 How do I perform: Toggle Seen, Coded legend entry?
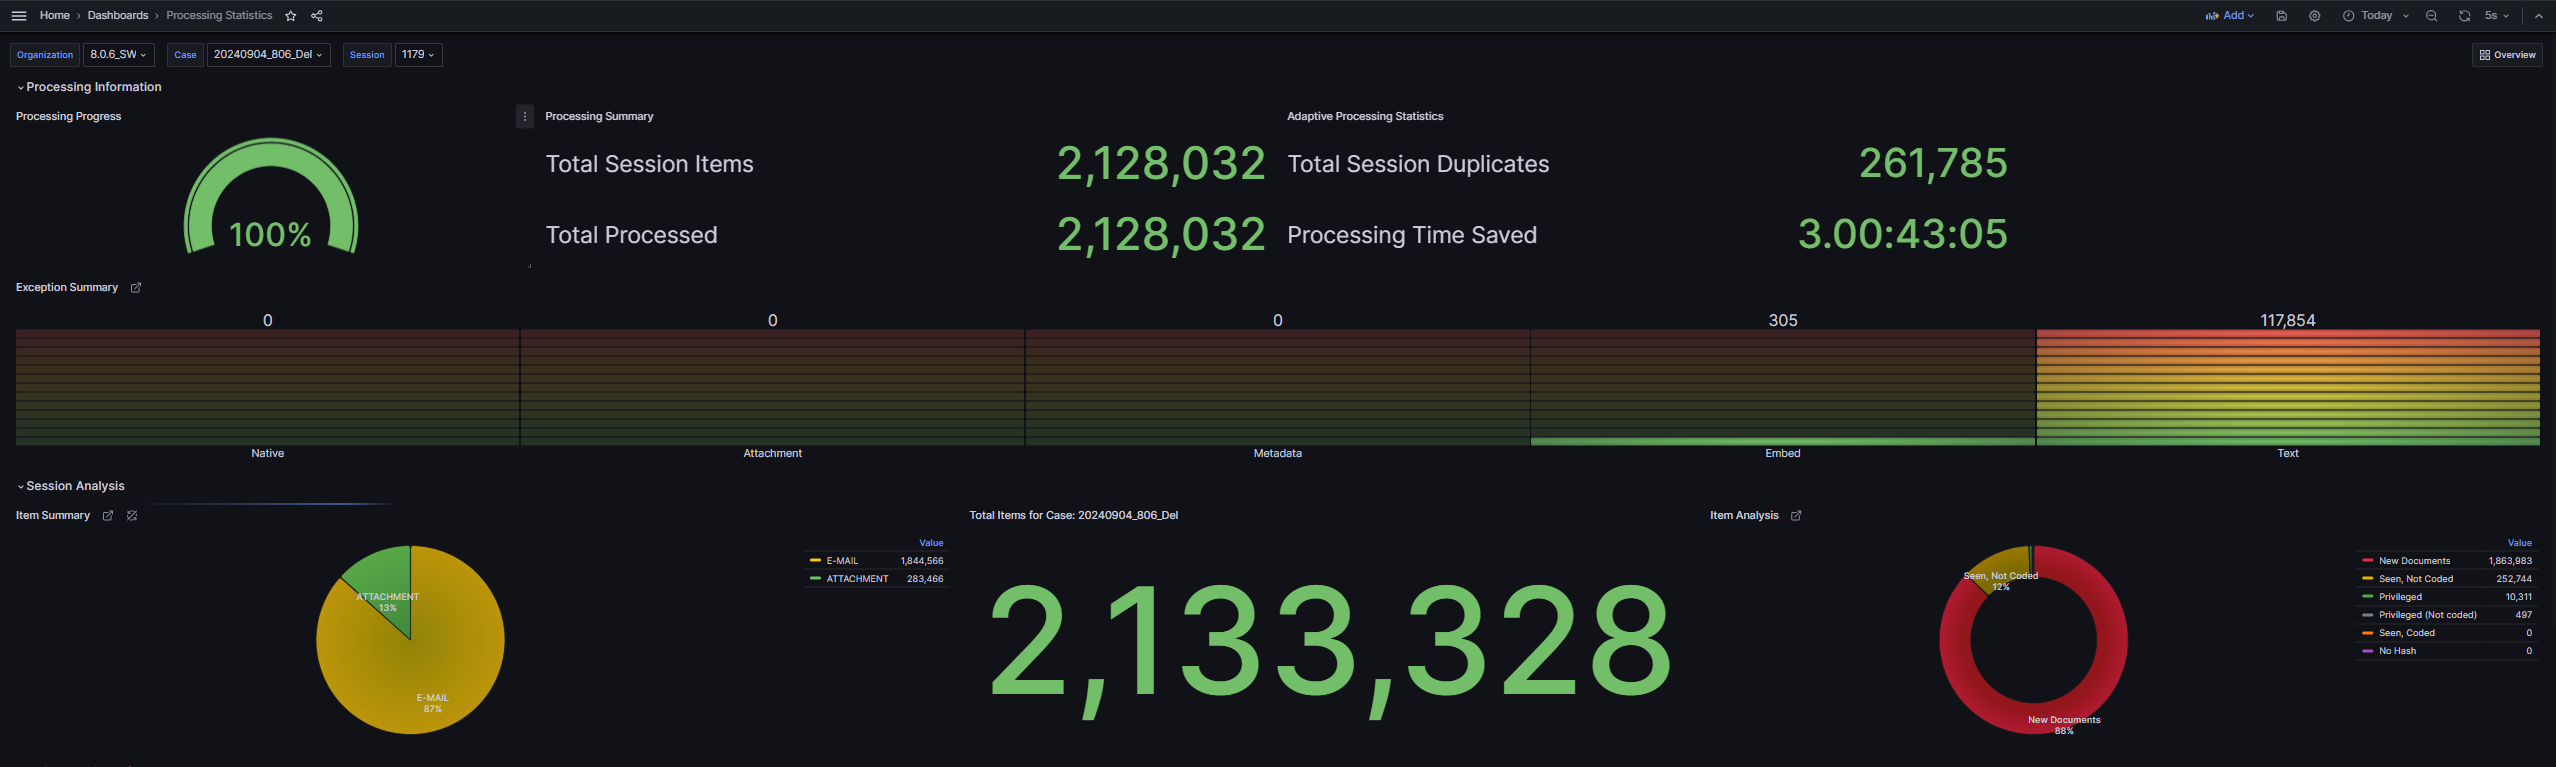(2406, 633)
